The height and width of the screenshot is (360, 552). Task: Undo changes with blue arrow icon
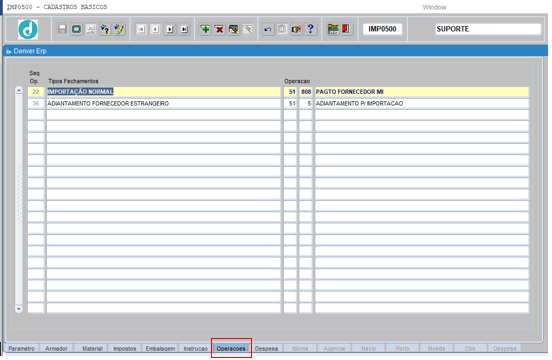point(268,29)
